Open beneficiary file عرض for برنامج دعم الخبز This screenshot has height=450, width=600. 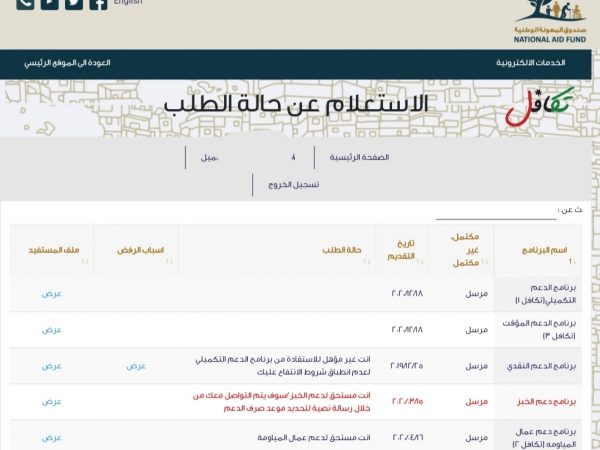point(52,401)
